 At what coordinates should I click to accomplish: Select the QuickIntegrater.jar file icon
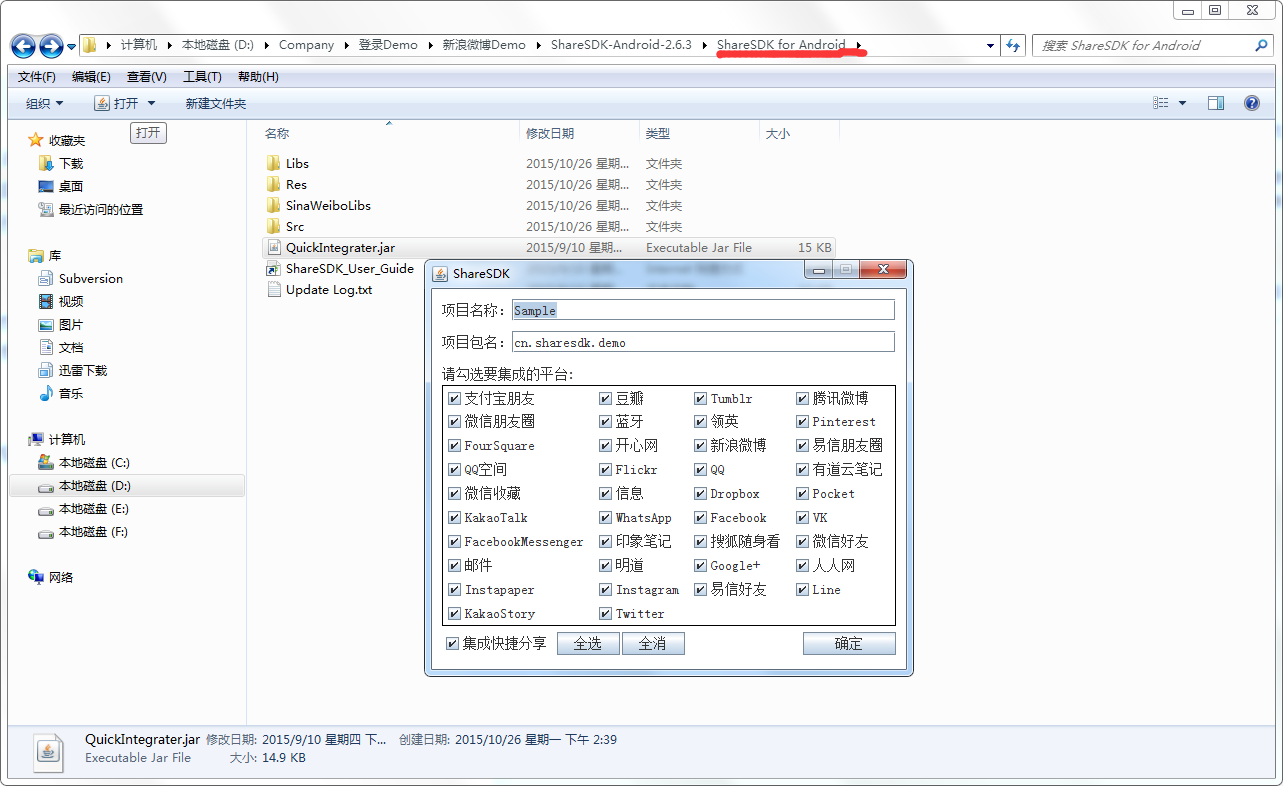[x=274, y=247]
